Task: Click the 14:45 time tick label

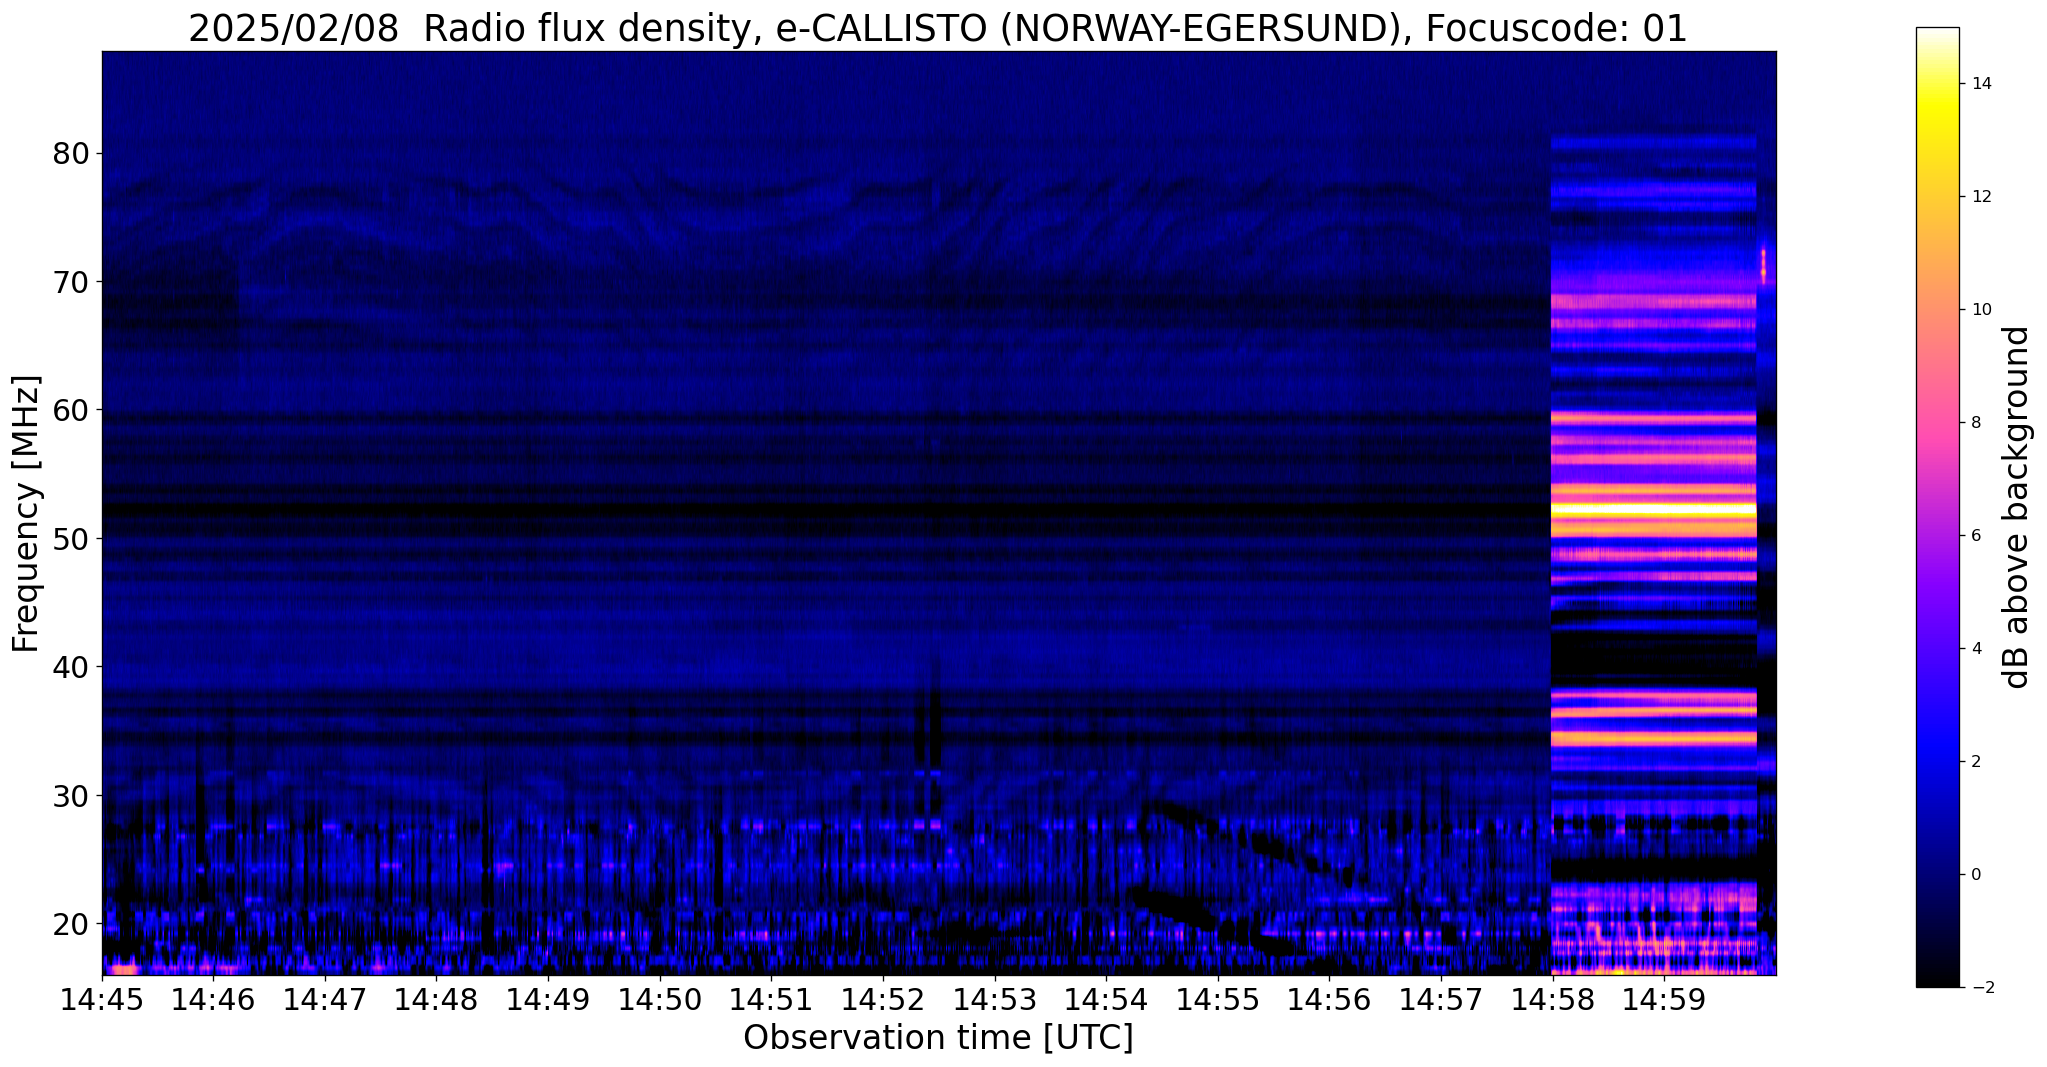Action: point(102,998)
